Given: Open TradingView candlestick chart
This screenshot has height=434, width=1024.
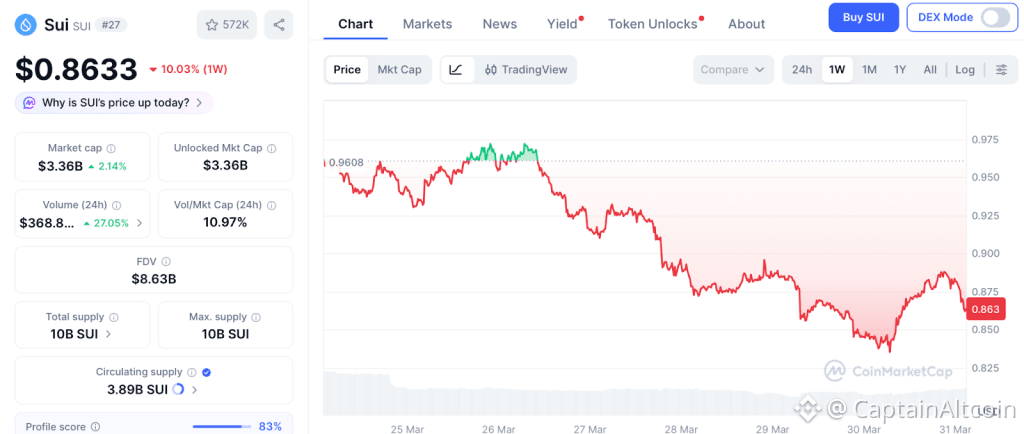Looking at the screenshot, I should (526, 70).
